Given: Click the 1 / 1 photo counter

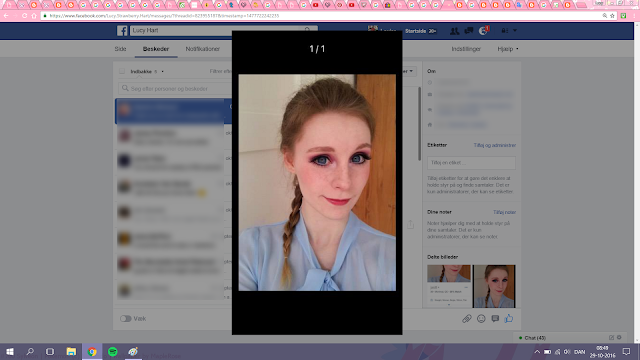Looking at the screenshot, I should click(x=317, y=49).
